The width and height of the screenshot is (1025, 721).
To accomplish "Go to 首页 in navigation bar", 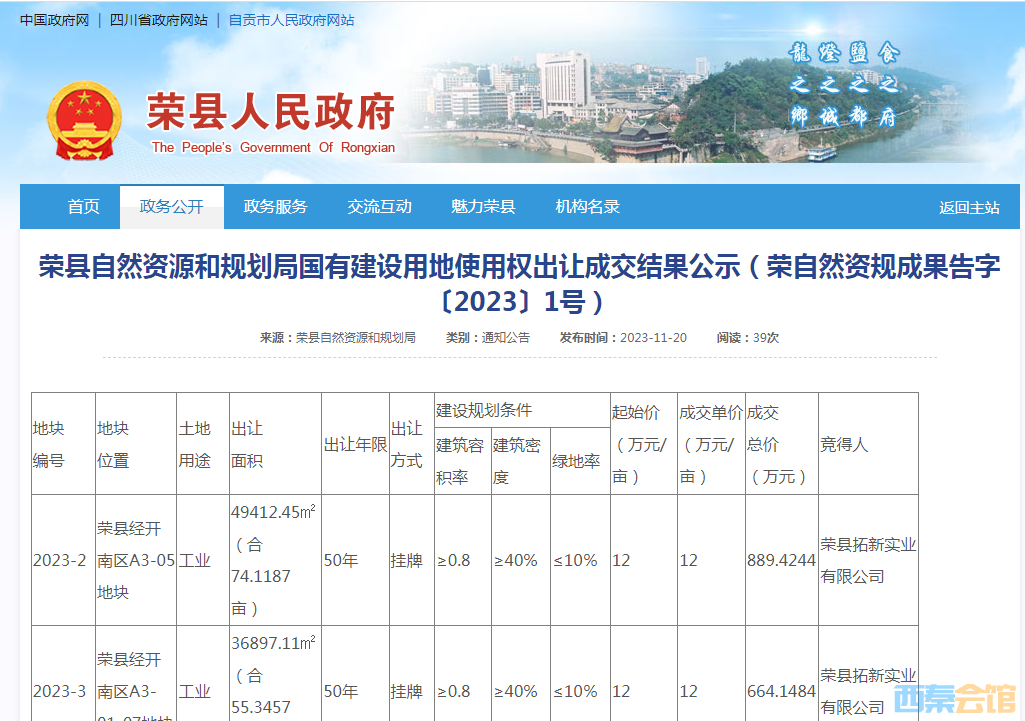I will pos(84,207).
